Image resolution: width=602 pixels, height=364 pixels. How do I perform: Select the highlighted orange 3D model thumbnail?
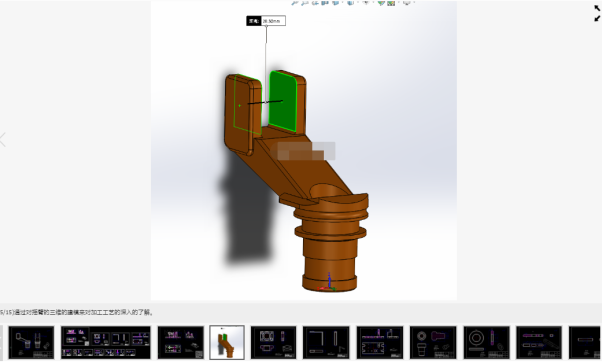227,342
